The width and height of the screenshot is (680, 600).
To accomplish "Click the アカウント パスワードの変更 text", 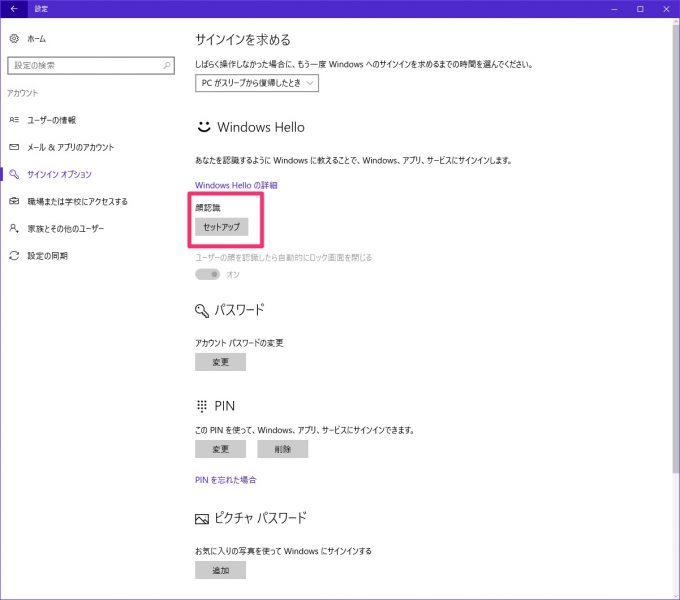I will 239,343.
